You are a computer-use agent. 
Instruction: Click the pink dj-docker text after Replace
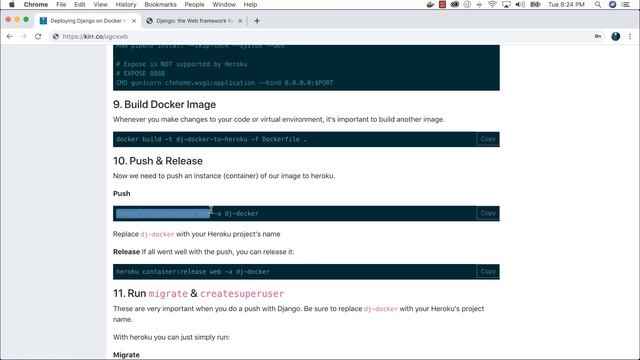tap(157, 234)
